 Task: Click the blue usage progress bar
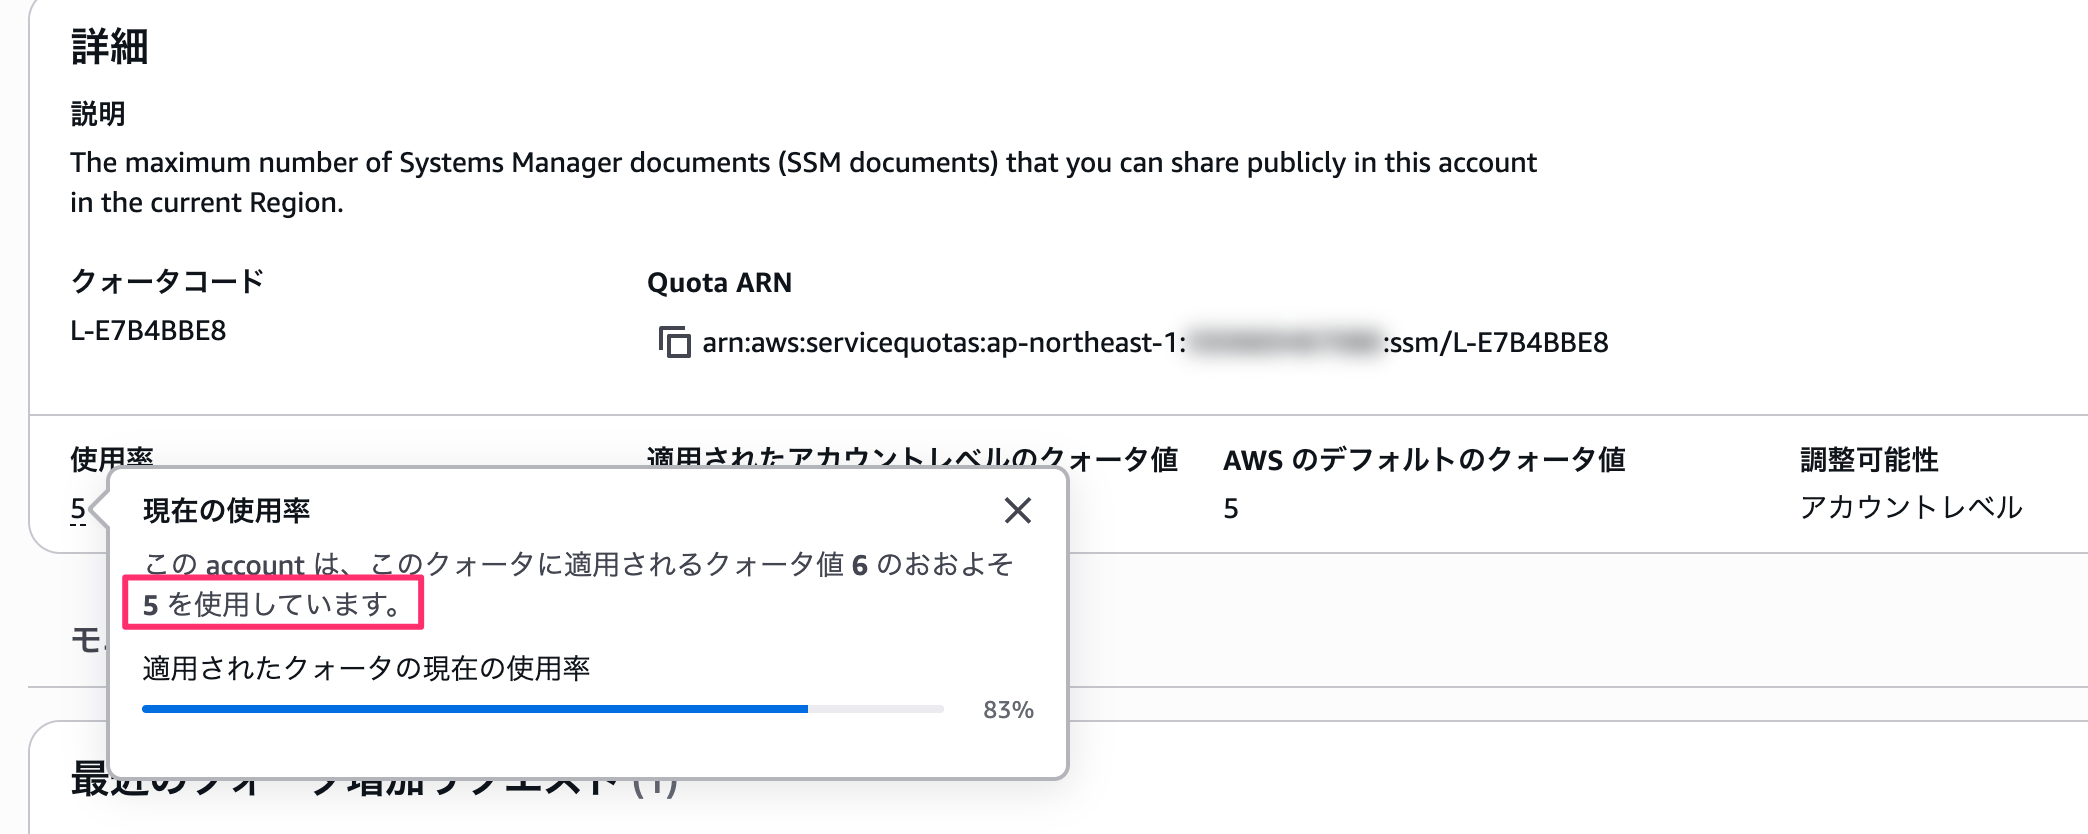click(475, 709)
